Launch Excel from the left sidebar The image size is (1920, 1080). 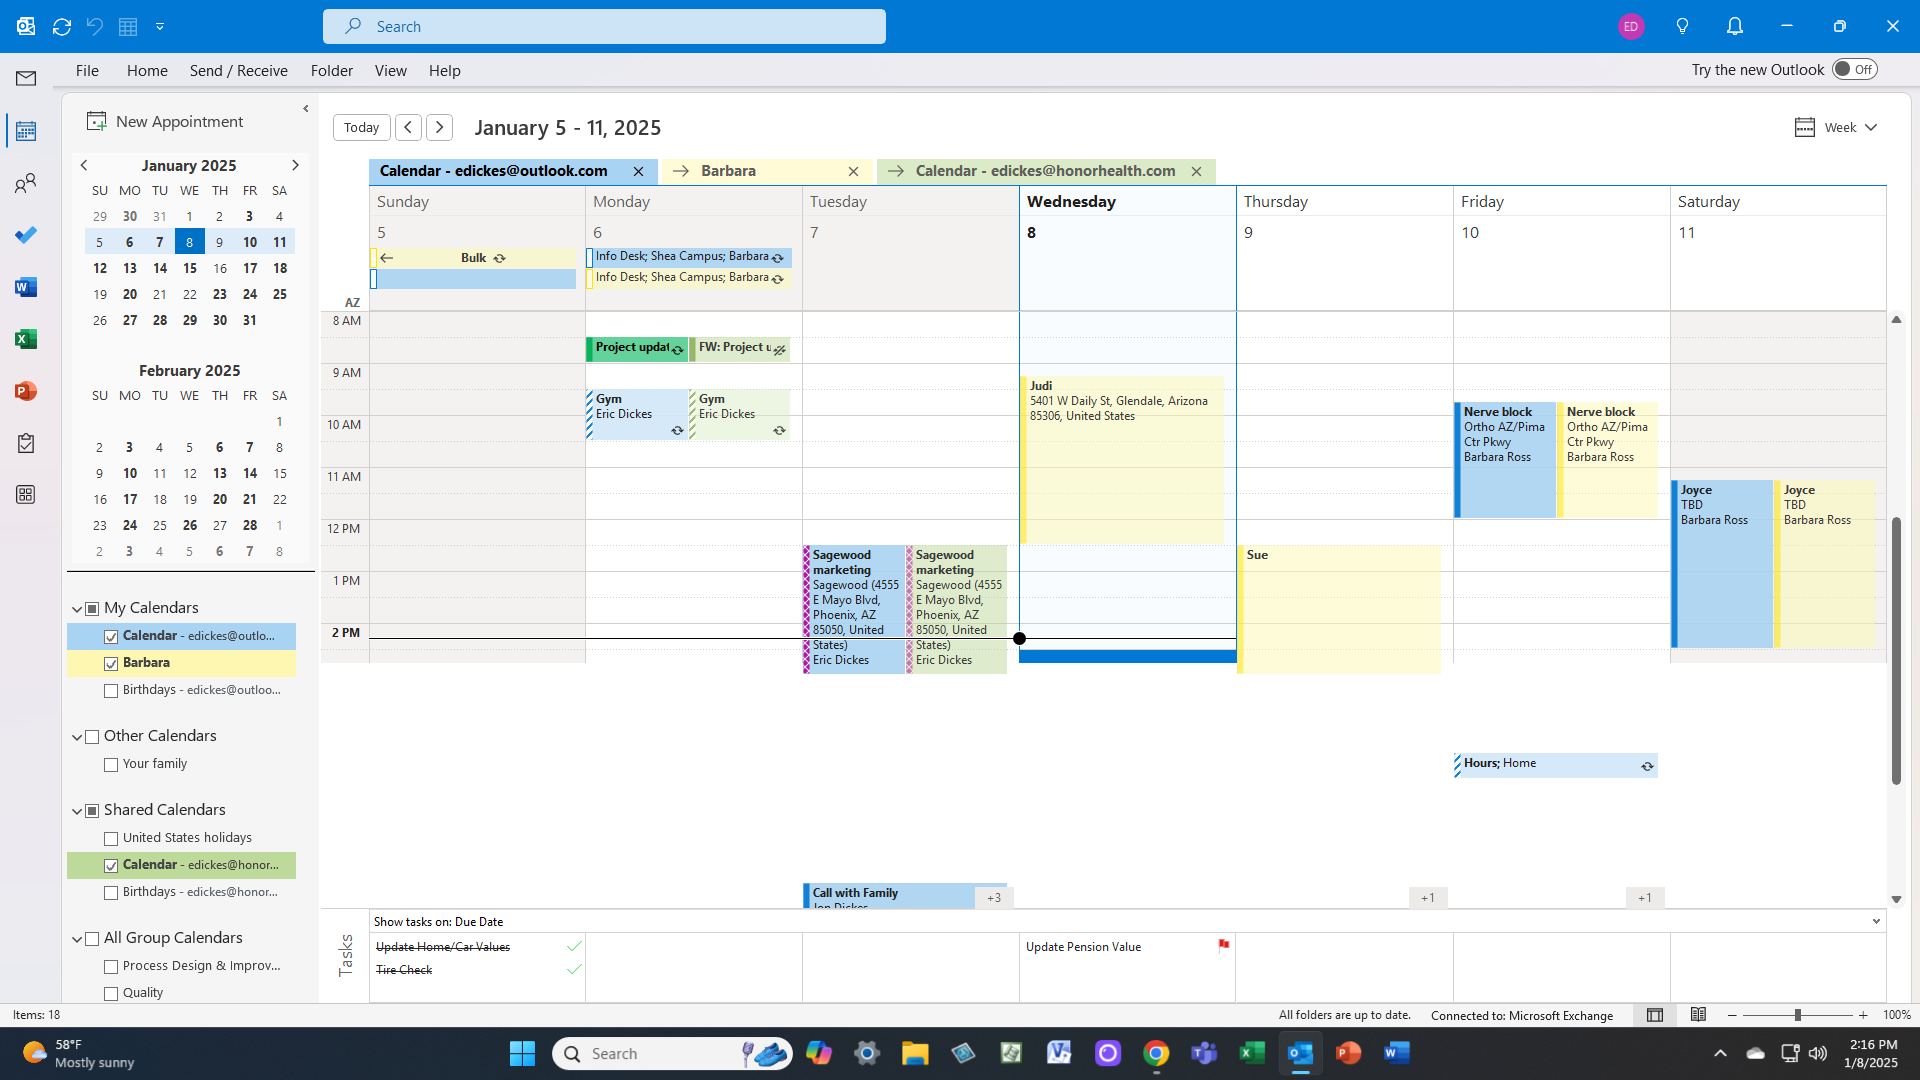tap(26, 339)
